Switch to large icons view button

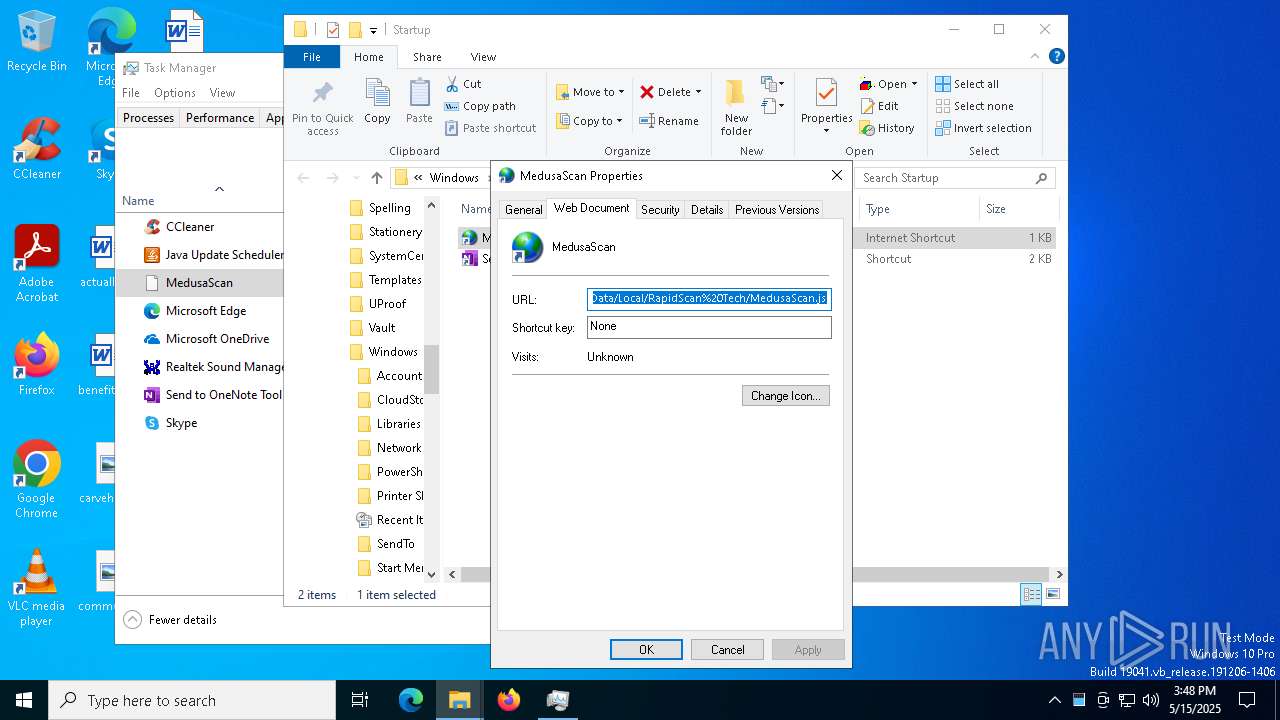pos(1052,594)
